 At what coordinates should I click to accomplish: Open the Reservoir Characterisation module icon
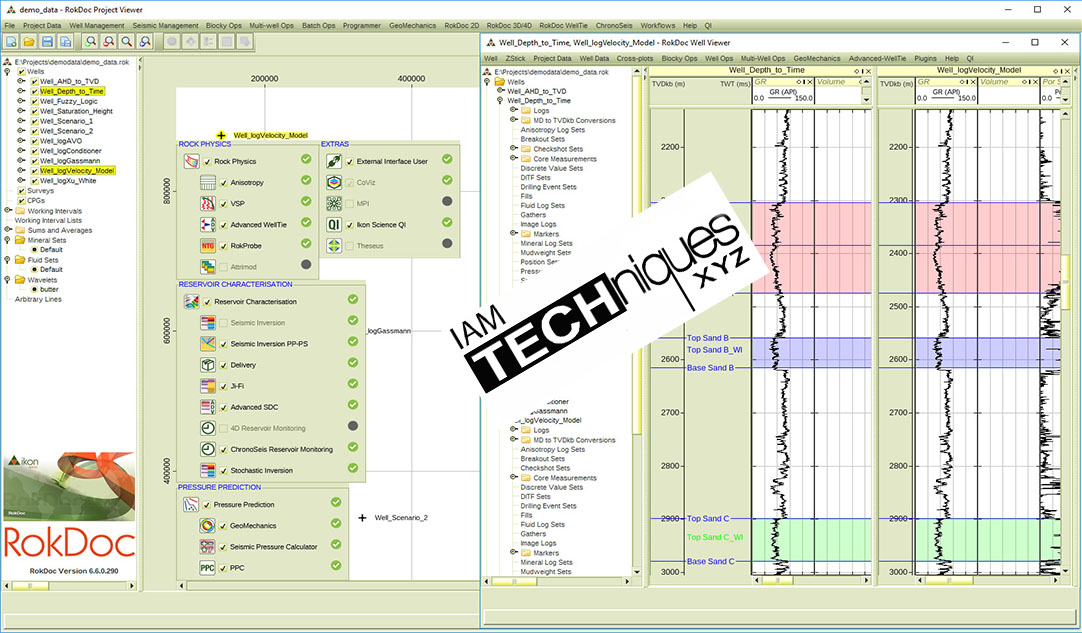(x=191, y=302)
